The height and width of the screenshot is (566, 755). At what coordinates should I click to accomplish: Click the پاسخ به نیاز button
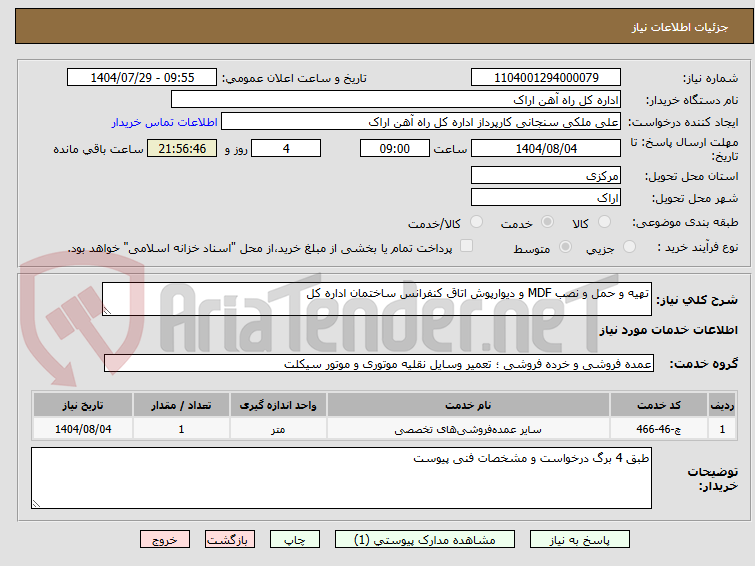[580, 540]
